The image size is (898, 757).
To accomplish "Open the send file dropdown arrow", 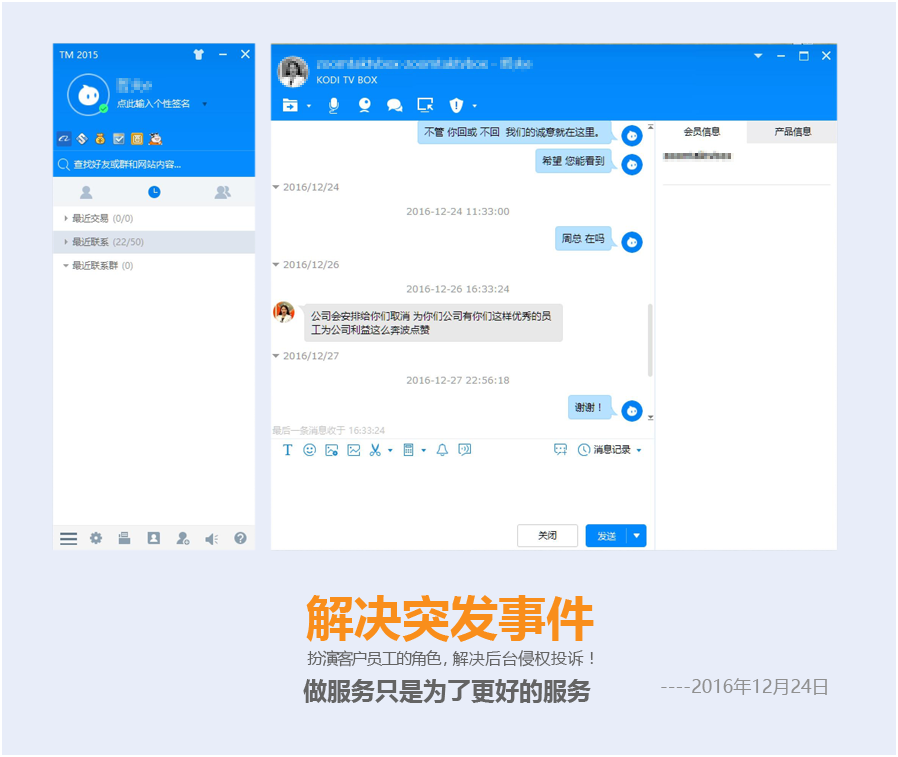I will click(309, 106).
